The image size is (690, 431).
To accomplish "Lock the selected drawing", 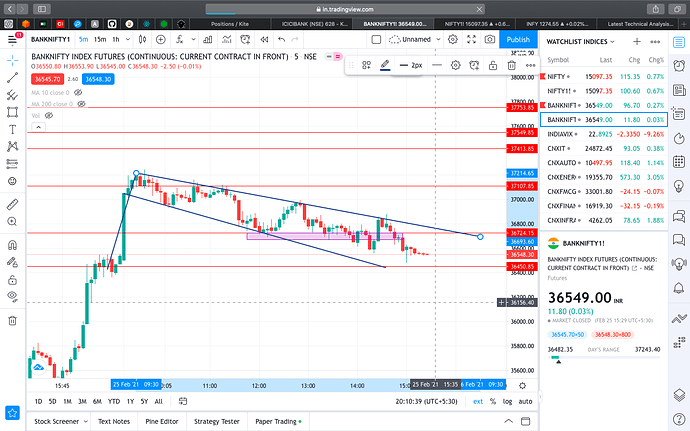I will point(493,65).
